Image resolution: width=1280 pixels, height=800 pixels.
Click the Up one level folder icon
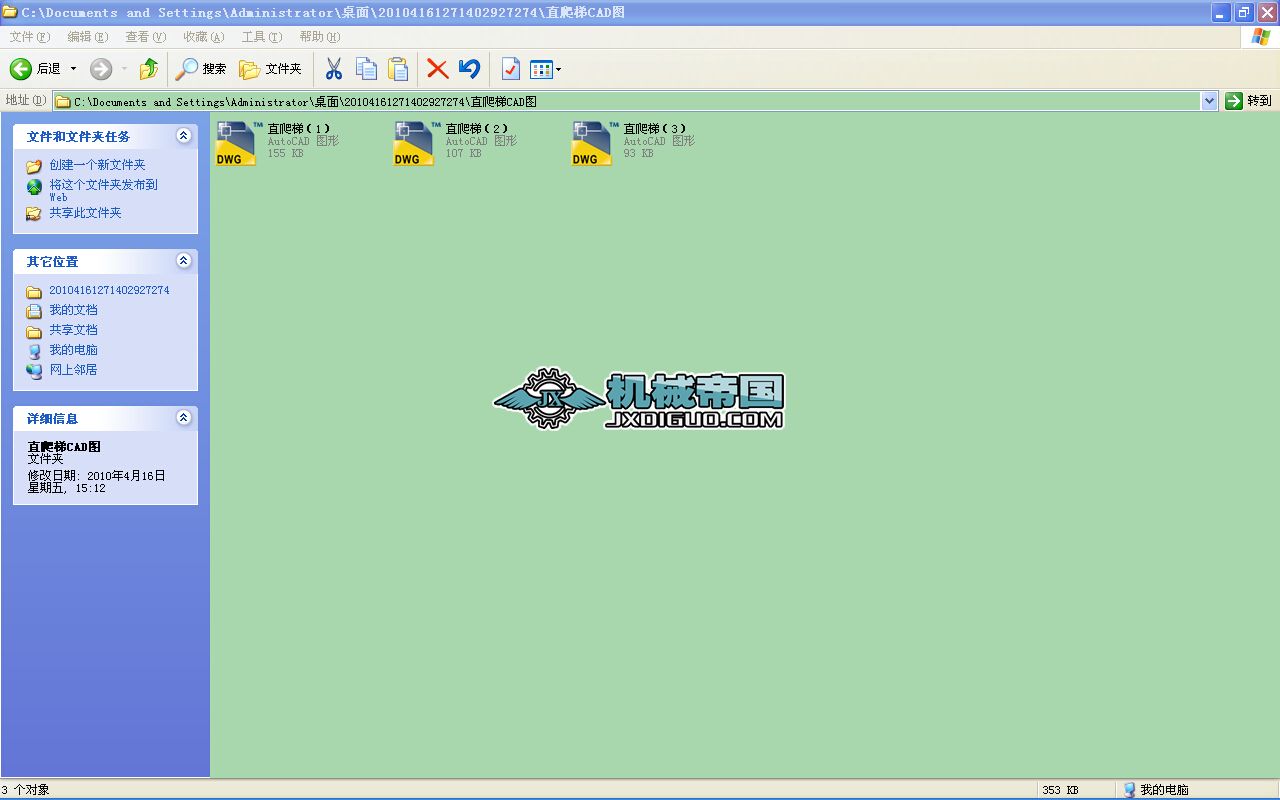(148, 68)
